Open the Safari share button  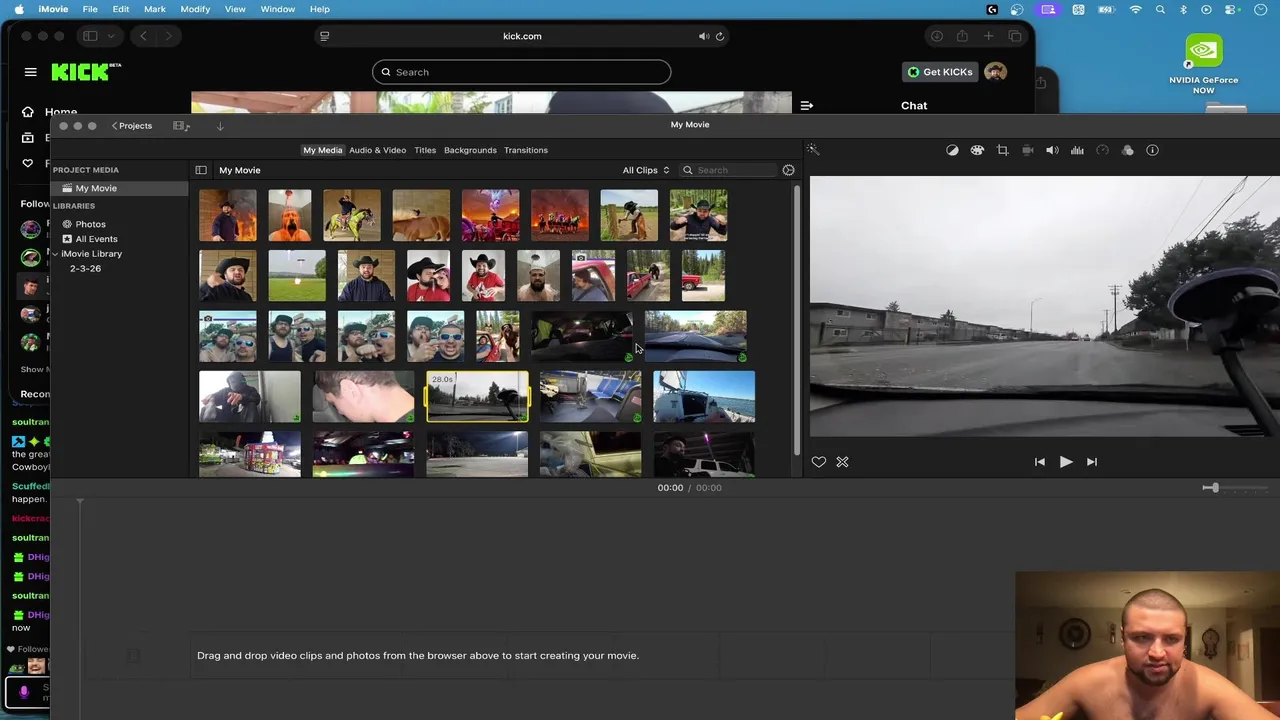(962, 36)
